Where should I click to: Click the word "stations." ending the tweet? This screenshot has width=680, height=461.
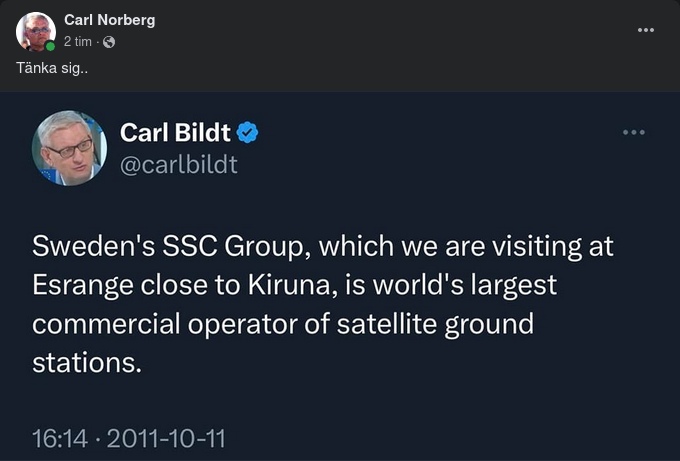(x=87, y=363)
